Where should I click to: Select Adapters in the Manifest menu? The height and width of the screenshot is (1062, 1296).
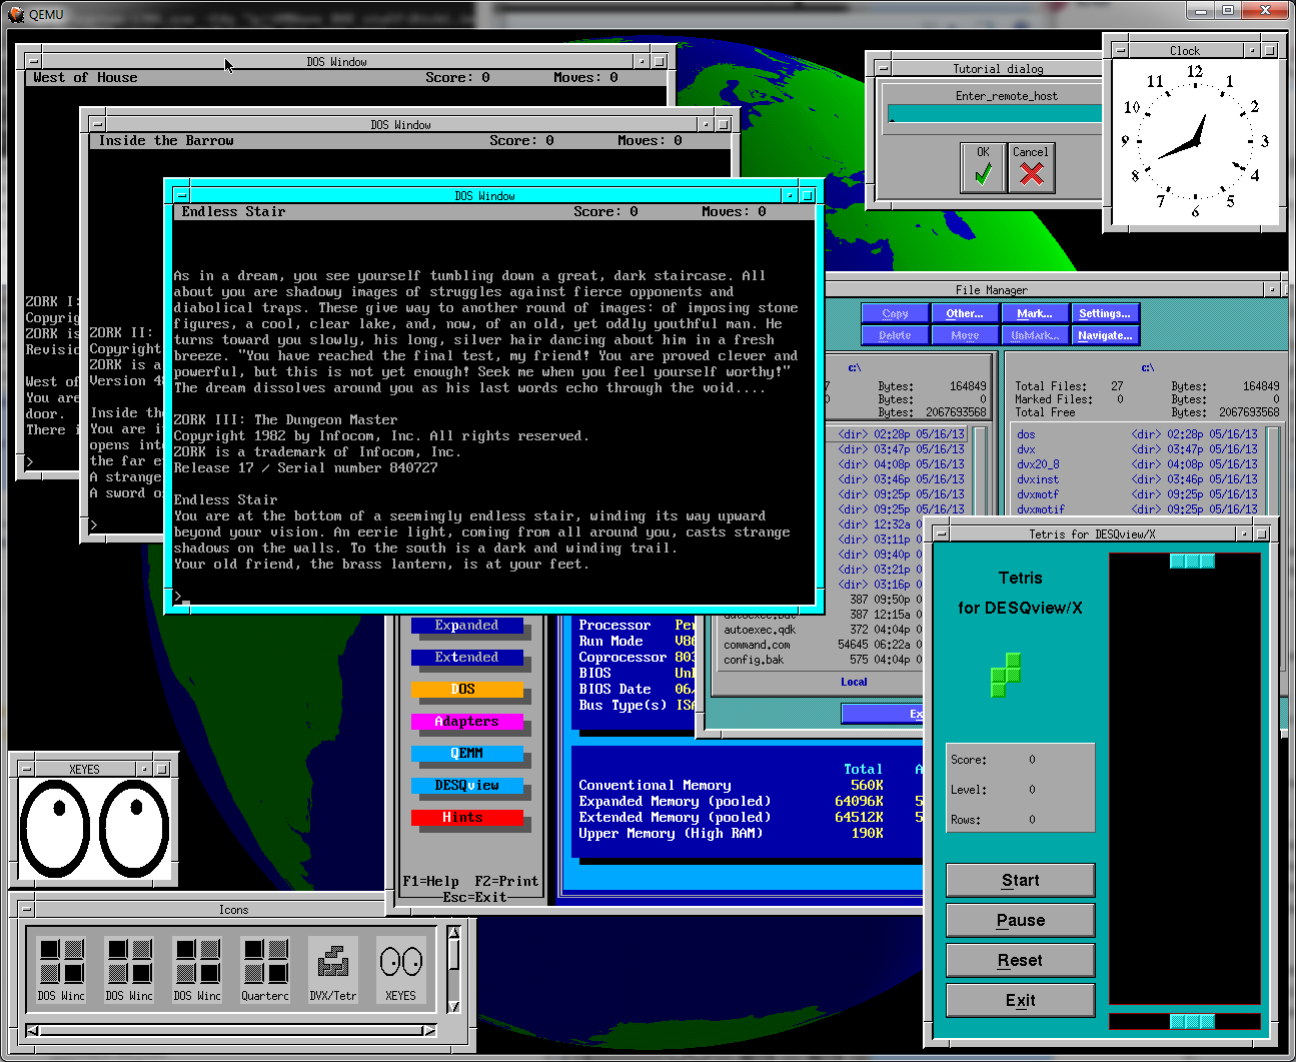(x=468, y=721)
